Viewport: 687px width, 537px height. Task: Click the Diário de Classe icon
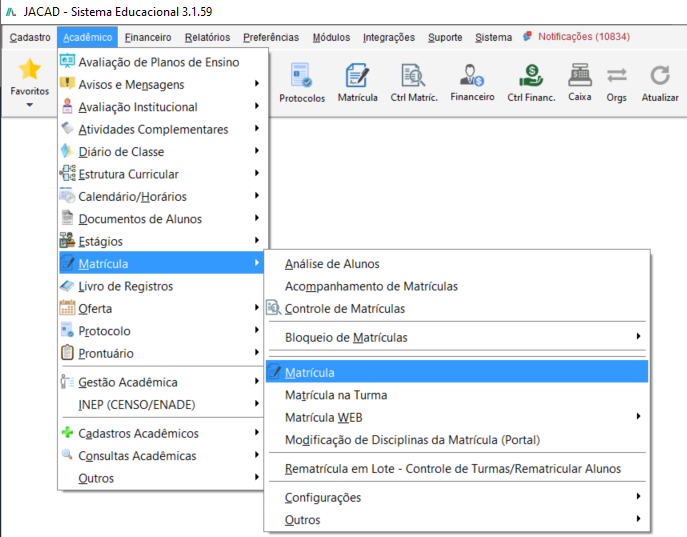tap(67, 151)
